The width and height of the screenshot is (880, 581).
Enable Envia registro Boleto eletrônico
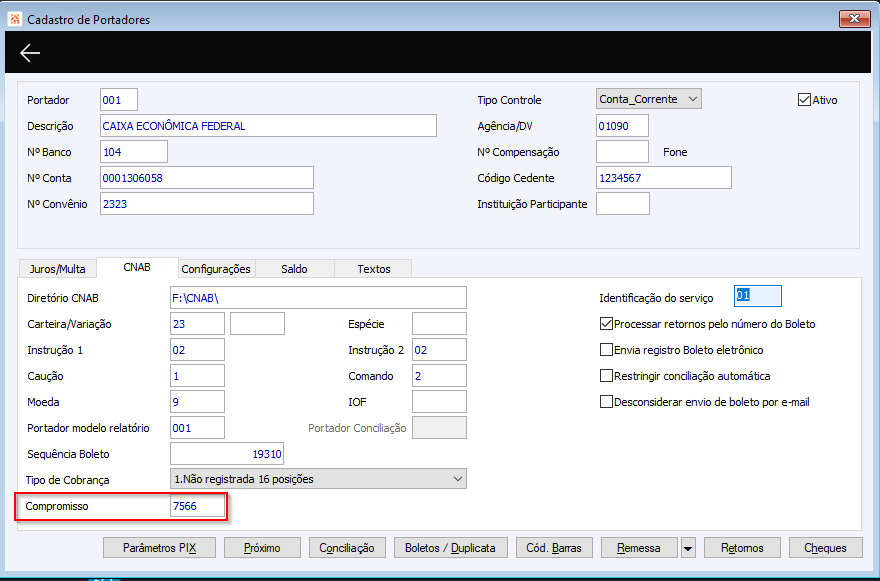tap(606, 350)
